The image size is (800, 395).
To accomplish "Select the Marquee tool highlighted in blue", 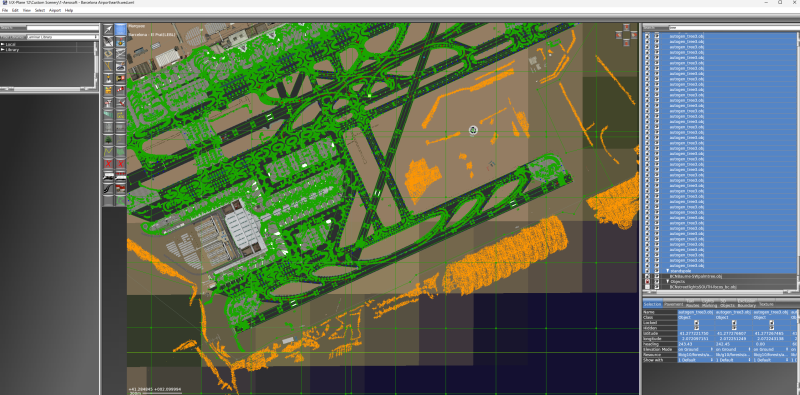I will click(x=121, y=30).
